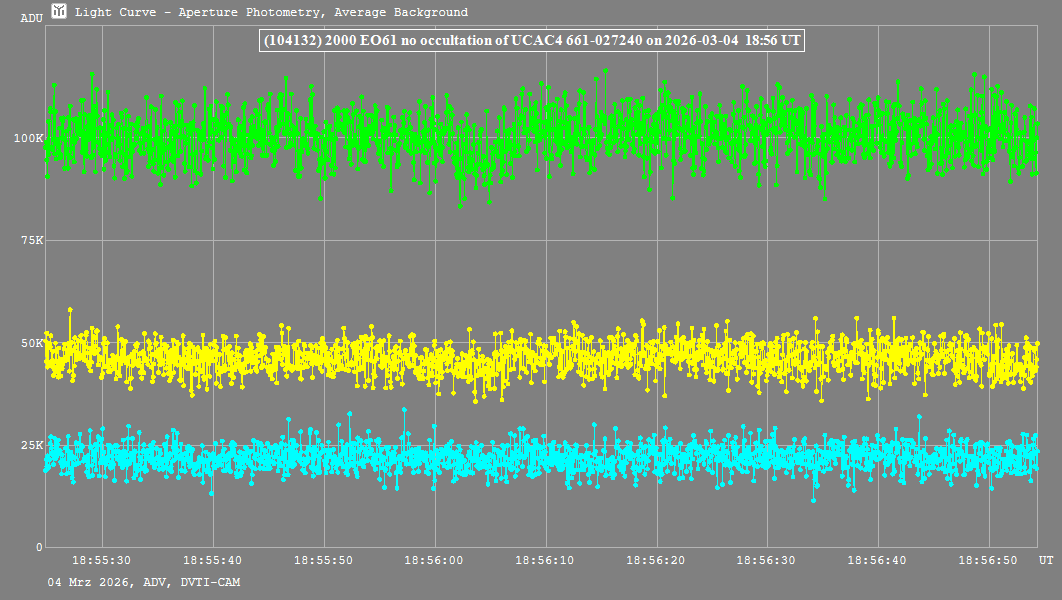Click the 75K y-axis label
Image resolution: width=1062 pixels, height=600 pixels.
(x=32, y=240)
